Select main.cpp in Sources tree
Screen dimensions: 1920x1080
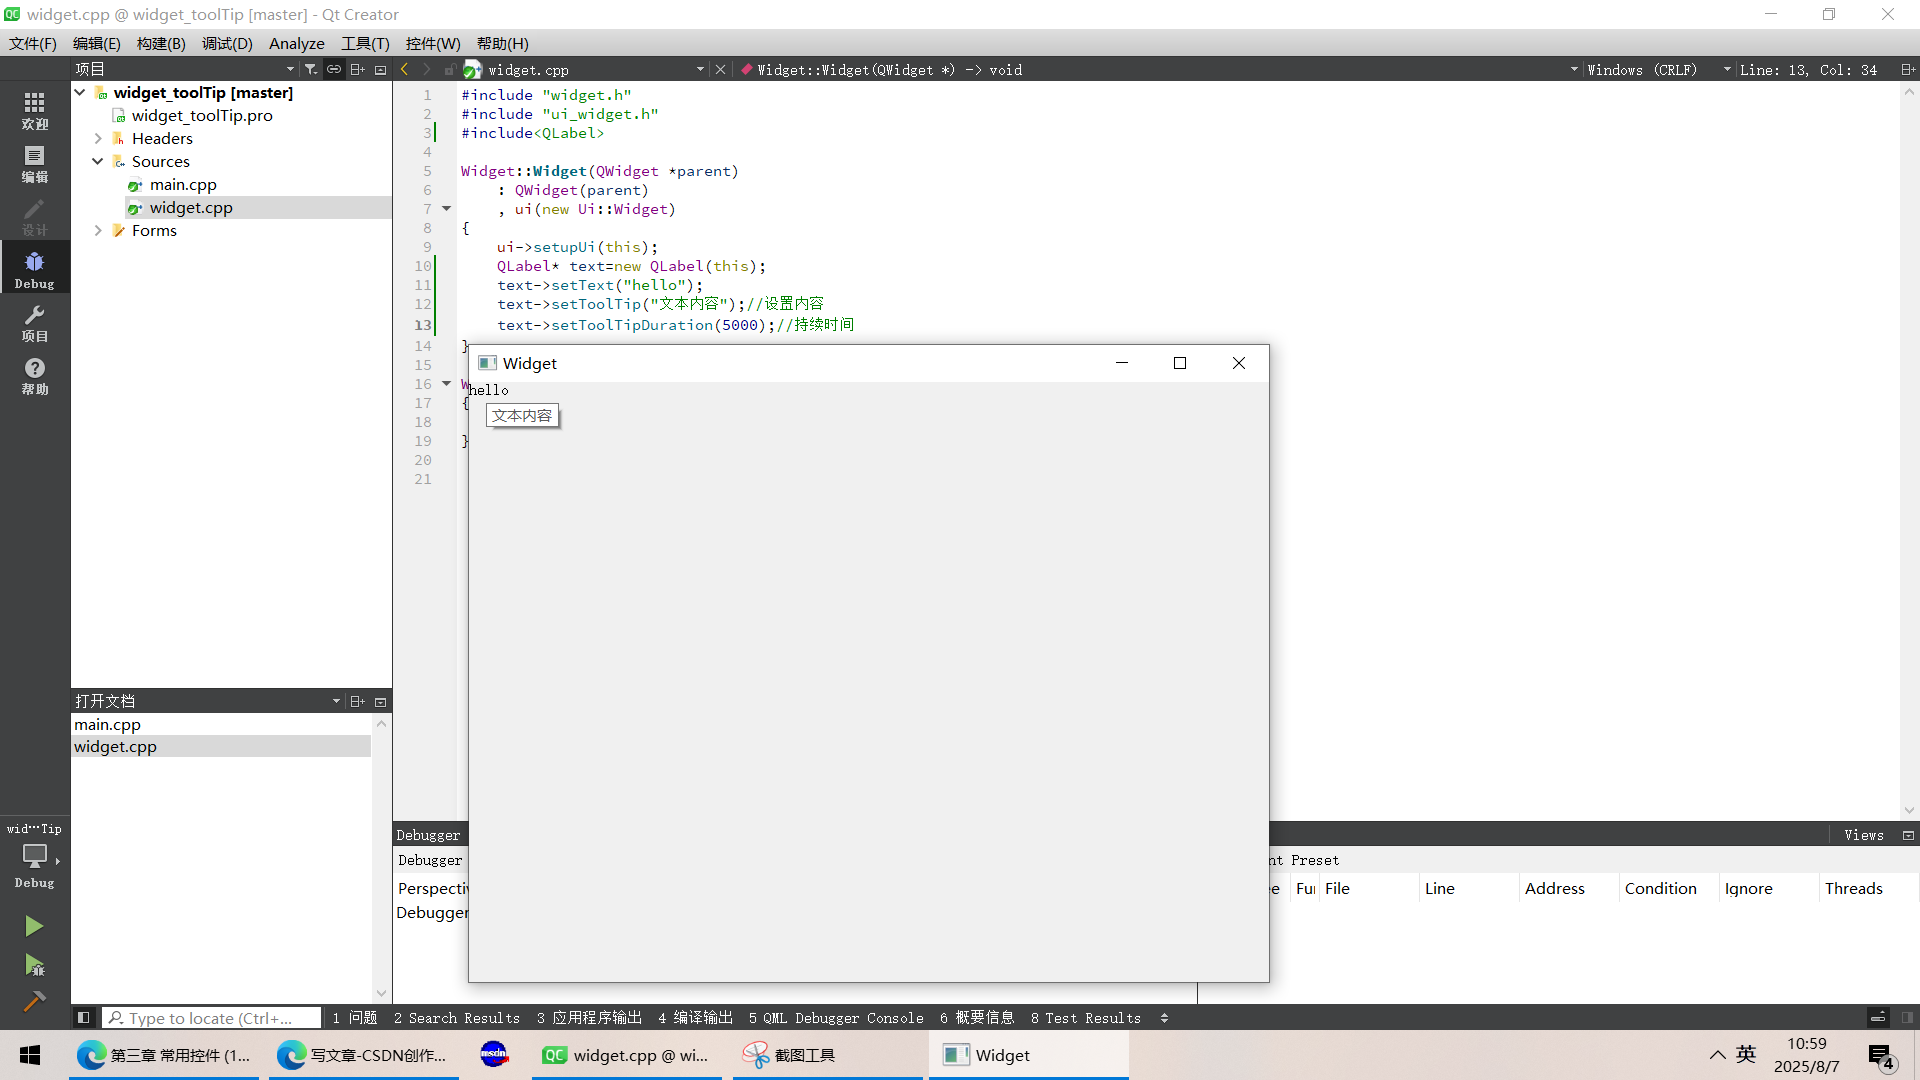(183, 184)
